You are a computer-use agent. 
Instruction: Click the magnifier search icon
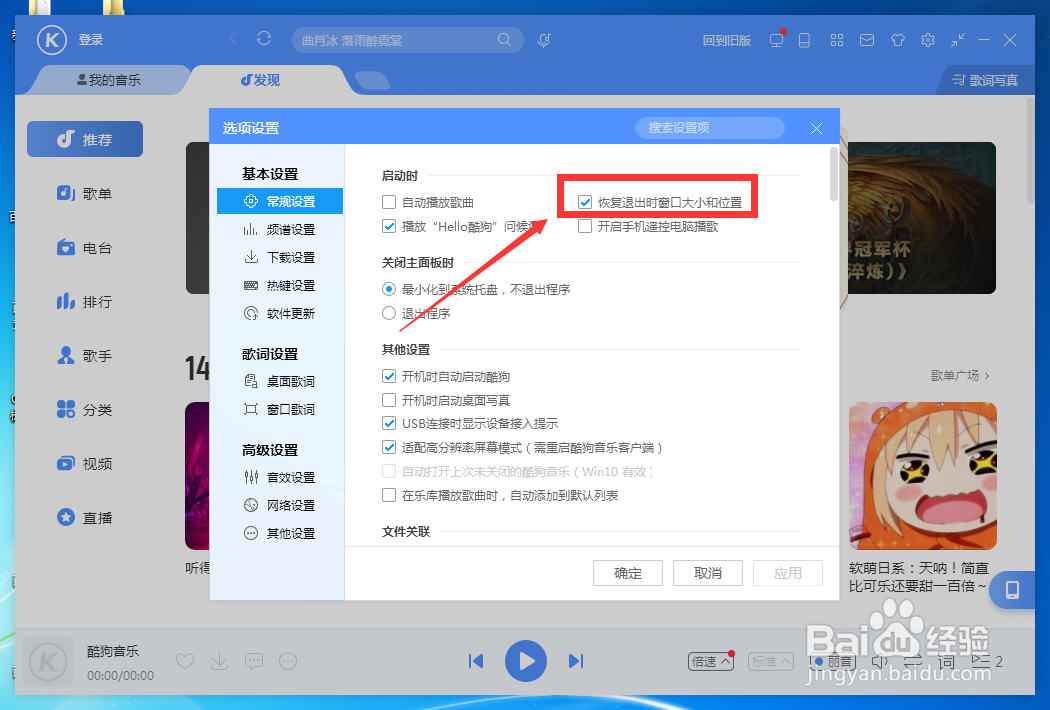tap(504, 40)
